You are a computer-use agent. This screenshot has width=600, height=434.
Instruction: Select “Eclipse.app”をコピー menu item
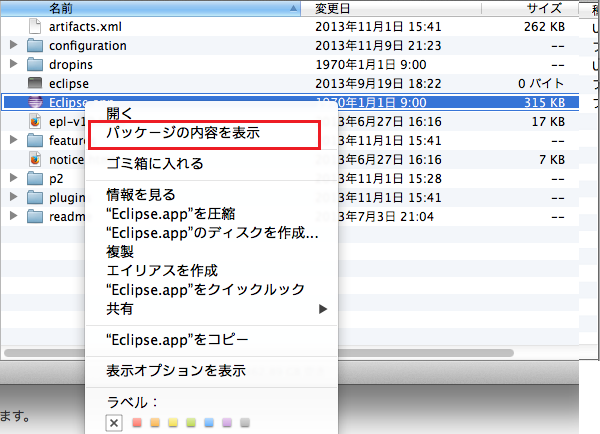(x=211, y=340)
